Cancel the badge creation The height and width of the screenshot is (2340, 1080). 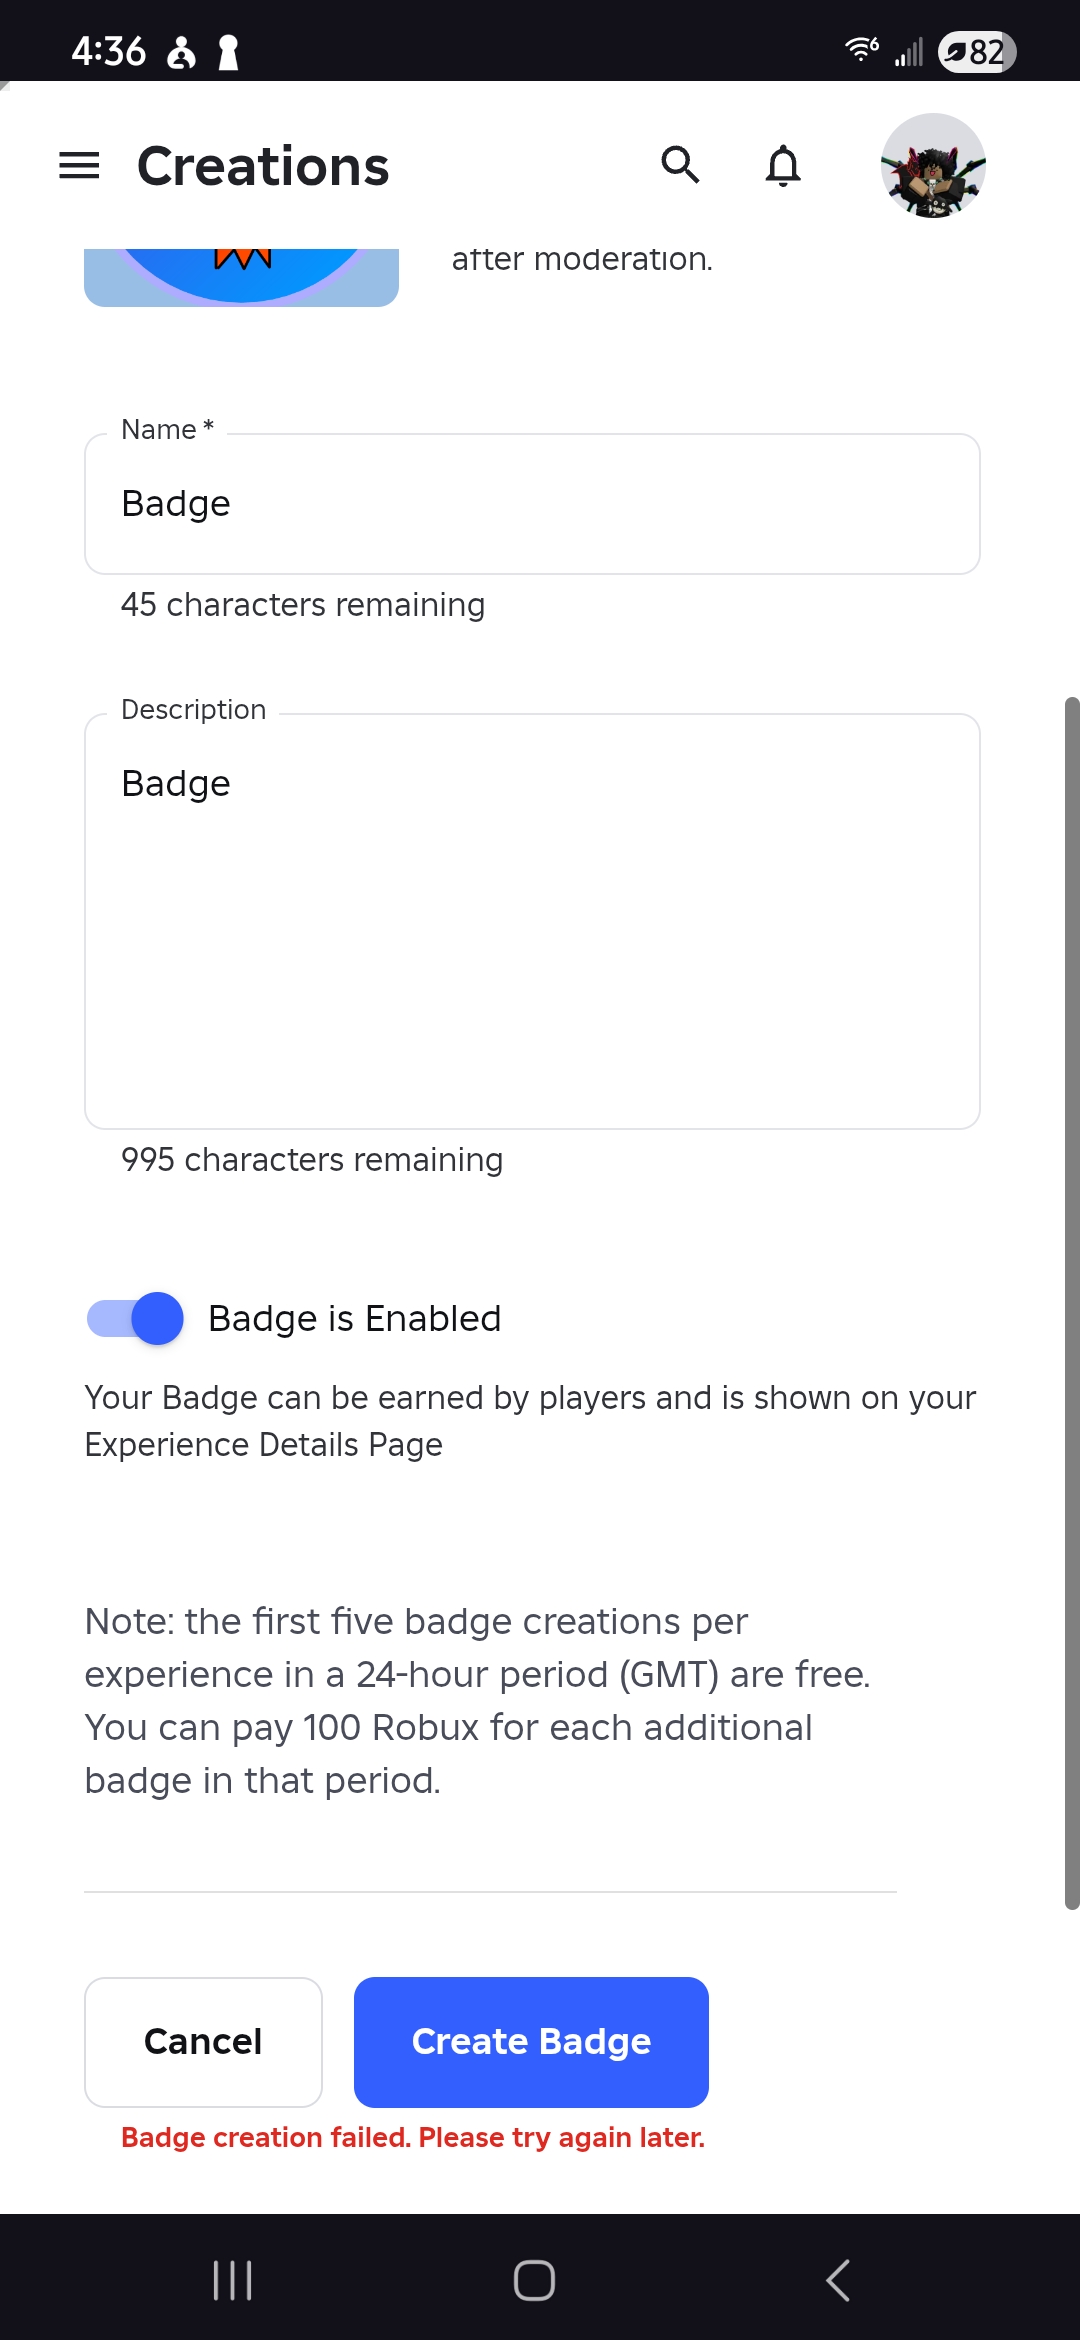click(x=203, y=2042)
